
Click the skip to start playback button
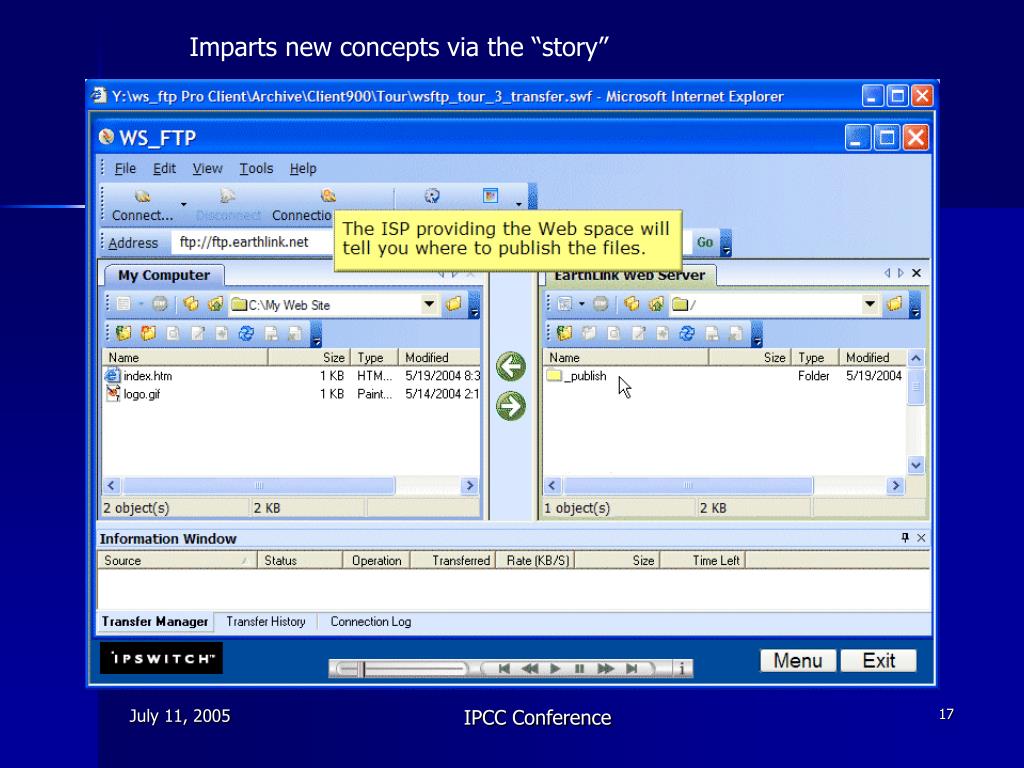(x=504, y=668)
